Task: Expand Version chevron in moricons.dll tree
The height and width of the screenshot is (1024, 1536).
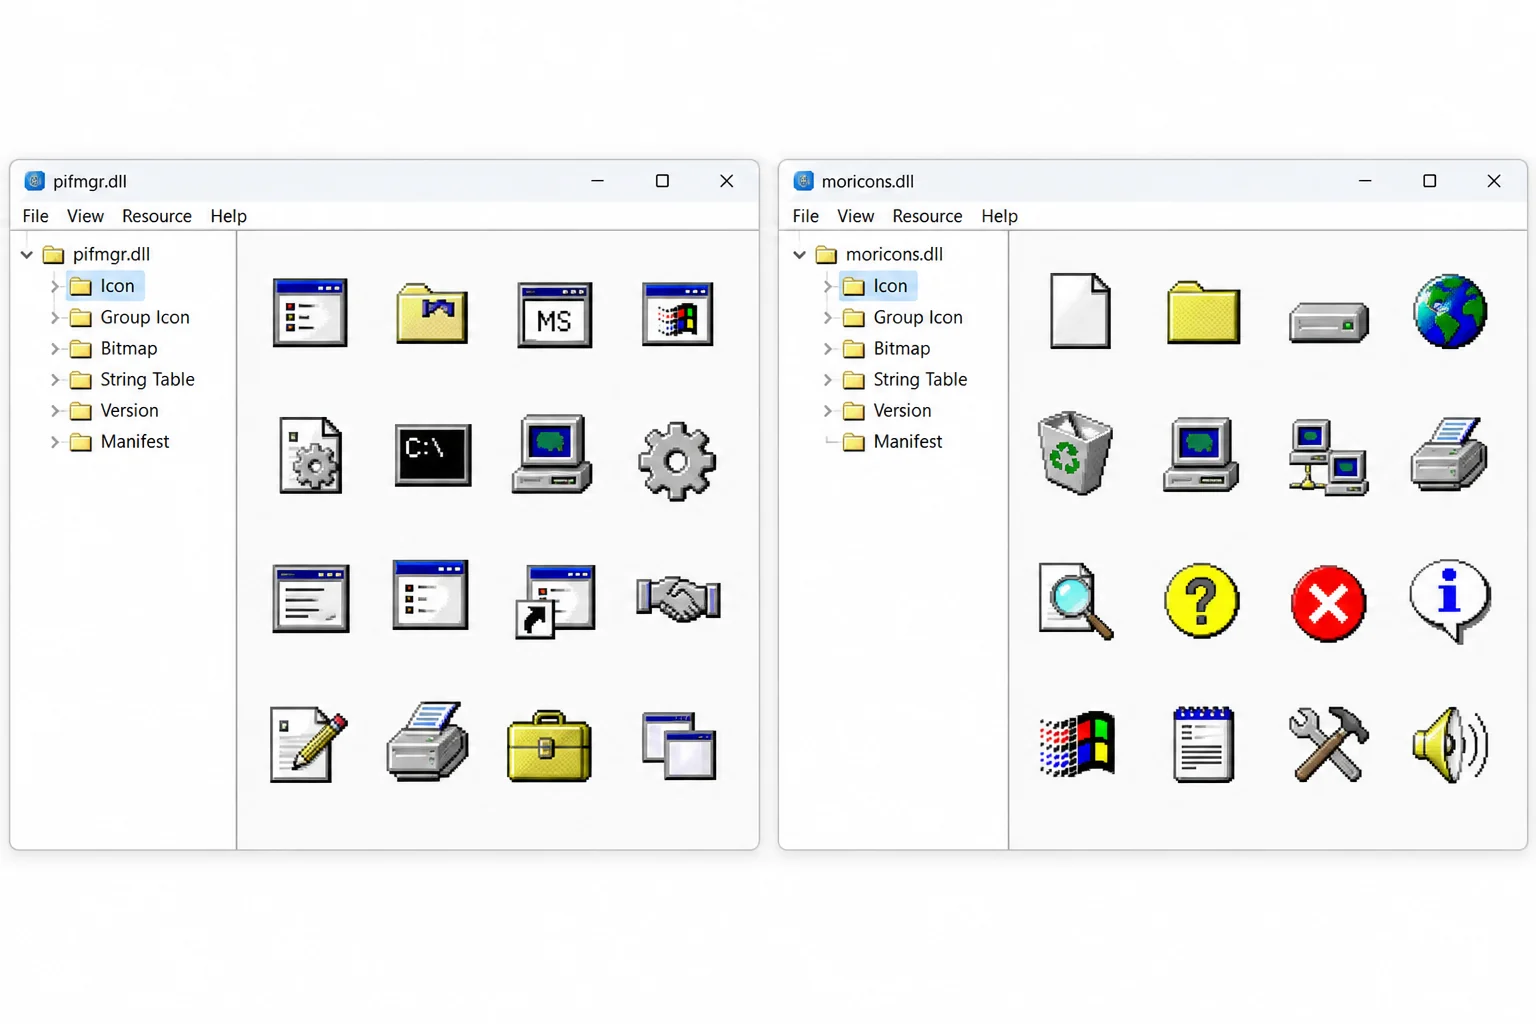Action: tap(828, 411)
